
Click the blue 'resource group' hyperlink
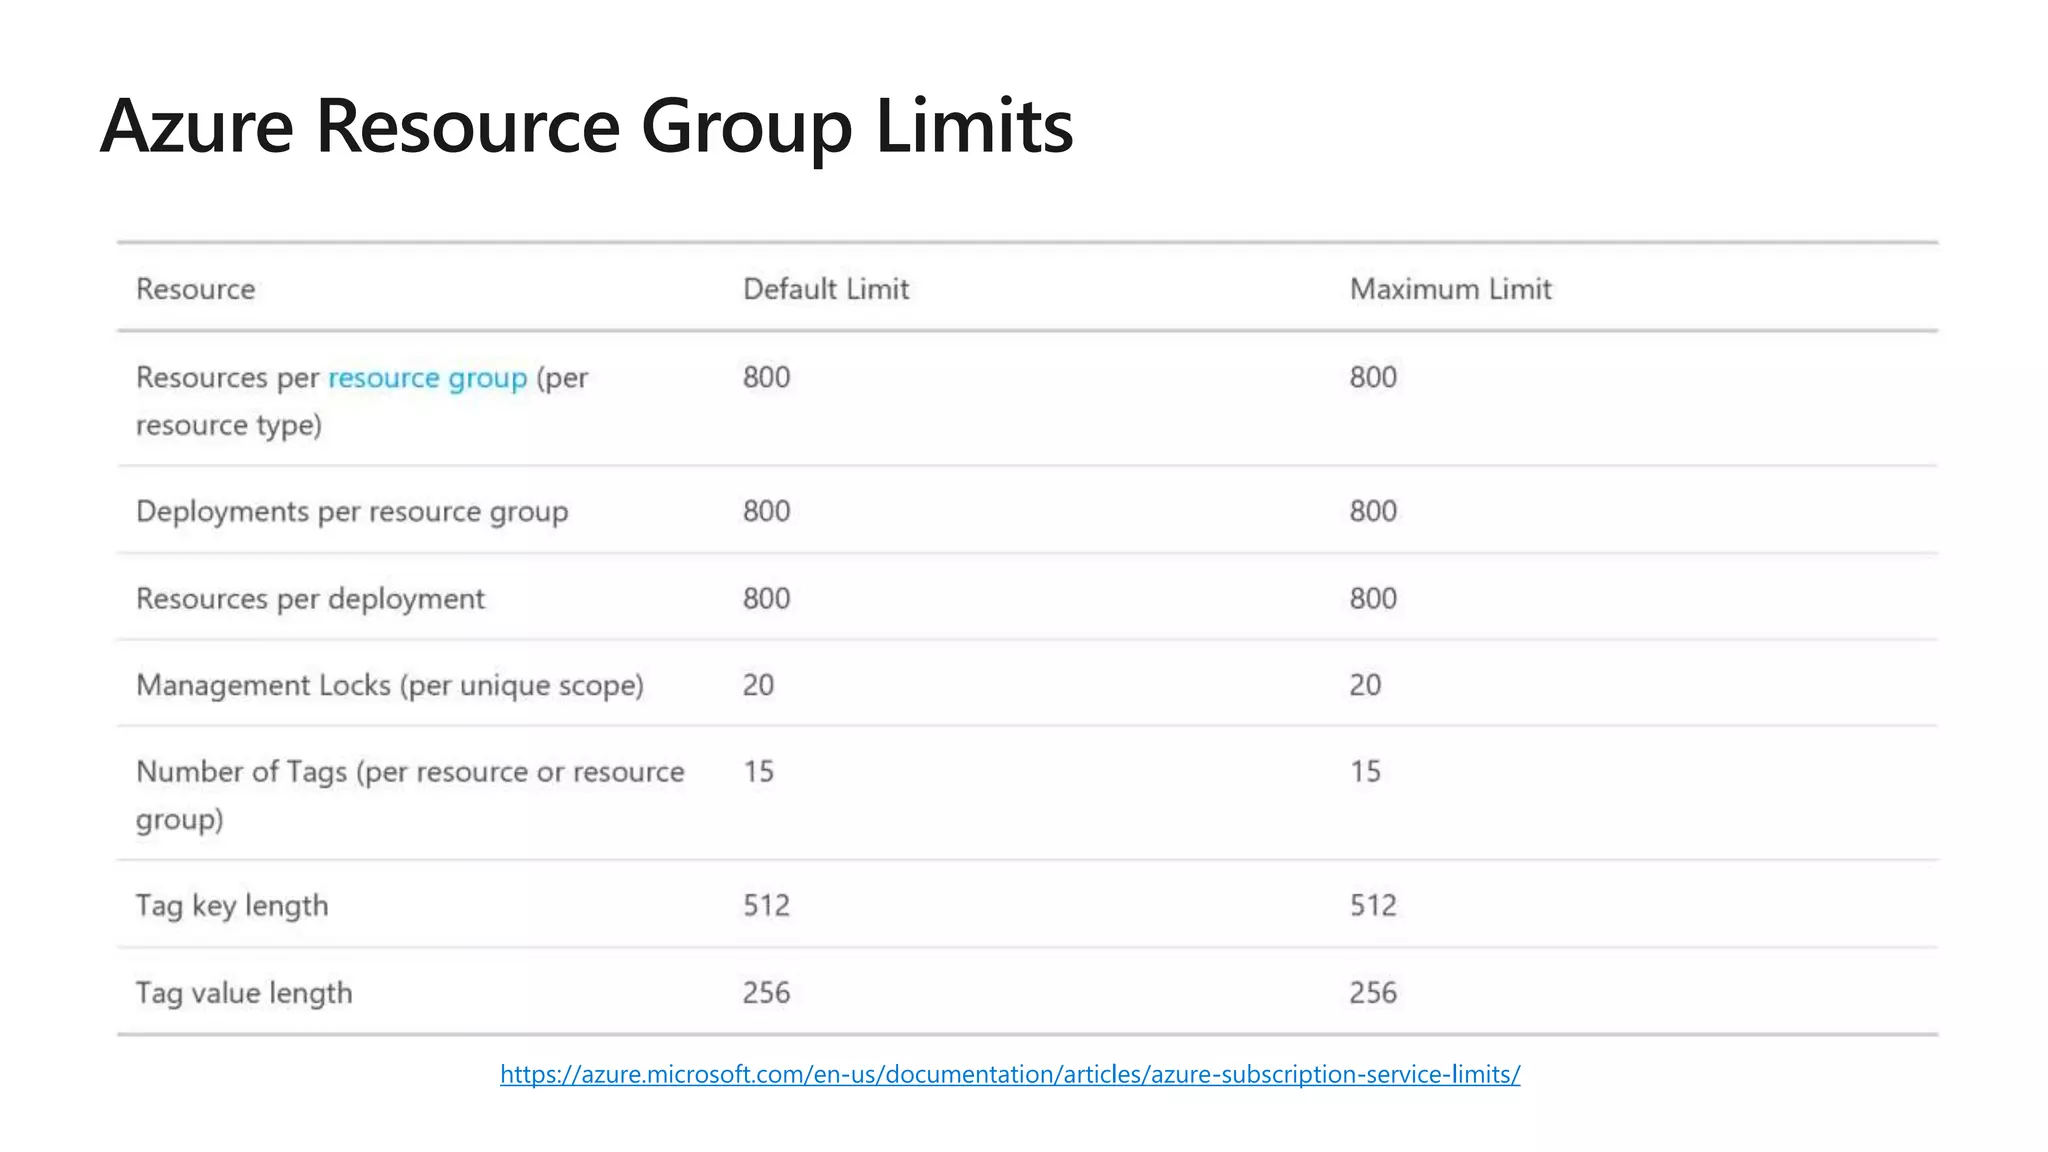point(427,378)
